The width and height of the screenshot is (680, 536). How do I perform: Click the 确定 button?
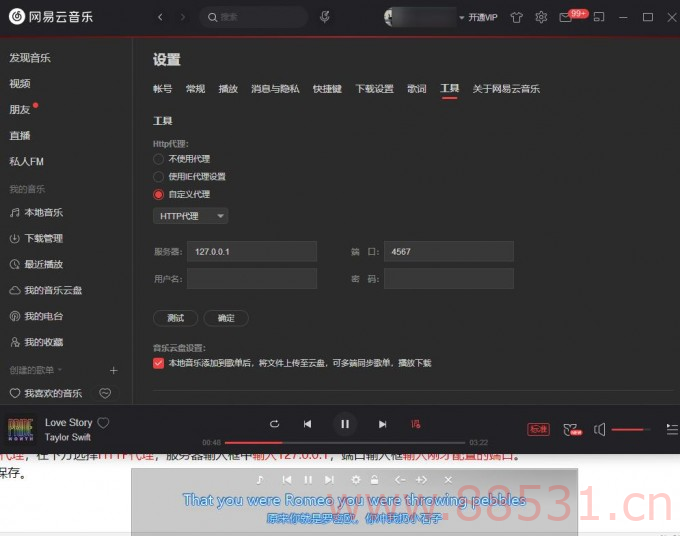pyautogui.click(x=226, y=318)
